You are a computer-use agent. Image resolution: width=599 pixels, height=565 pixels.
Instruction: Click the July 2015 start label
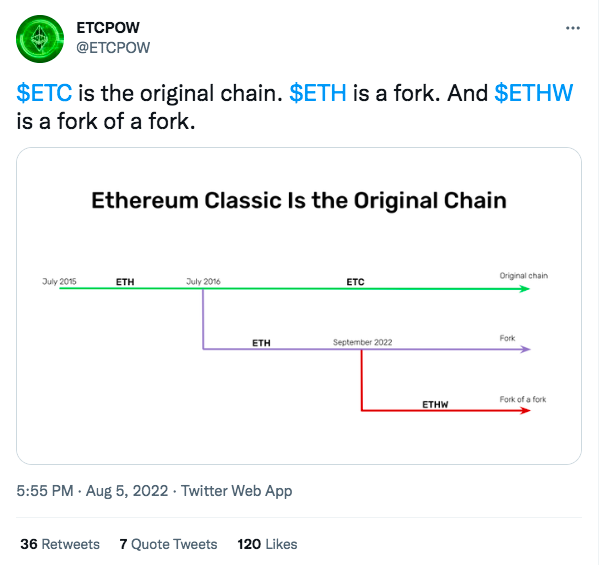[59, 282]
